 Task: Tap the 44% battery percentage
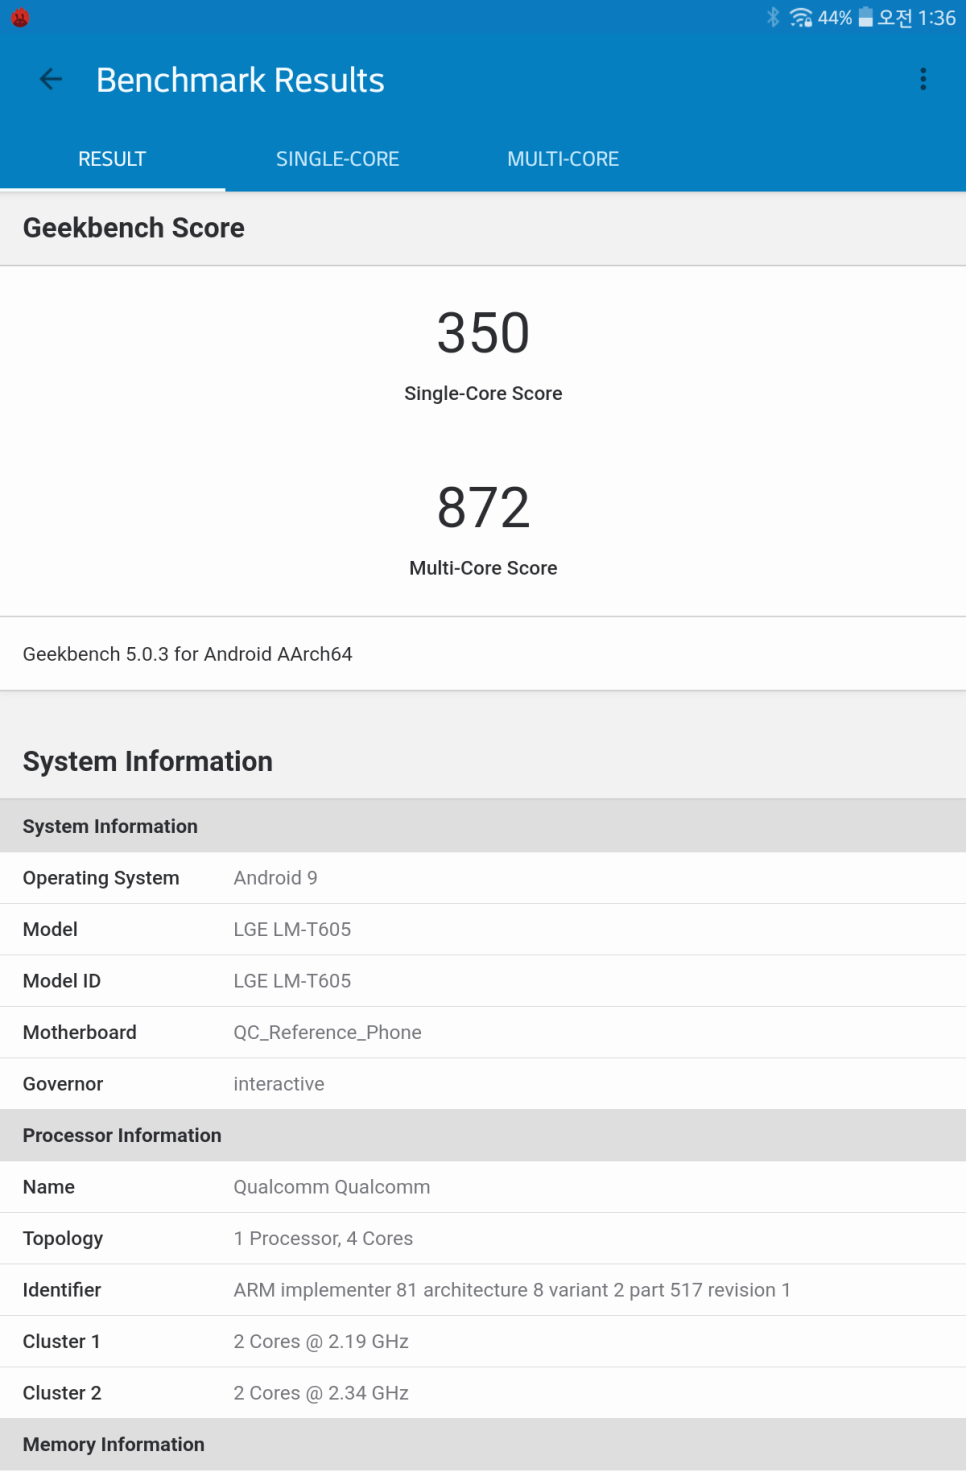click(x=835, y=18)
